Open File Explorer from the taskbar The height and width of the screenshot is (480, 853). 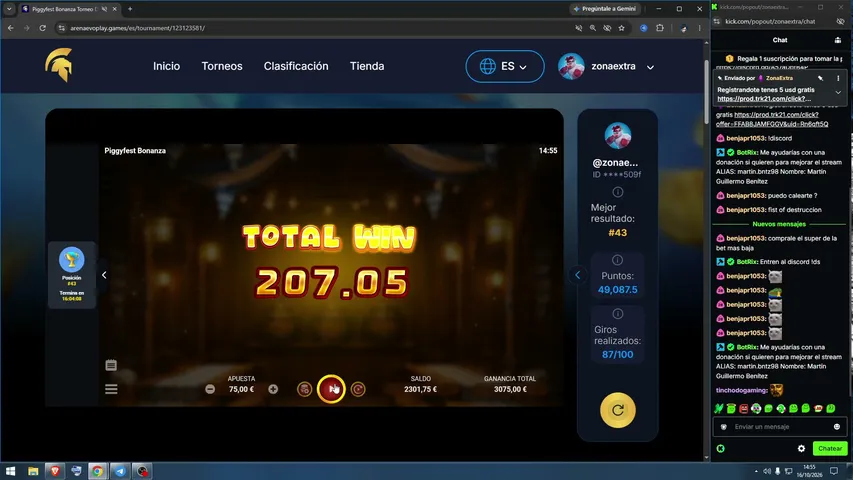[33, 471]
